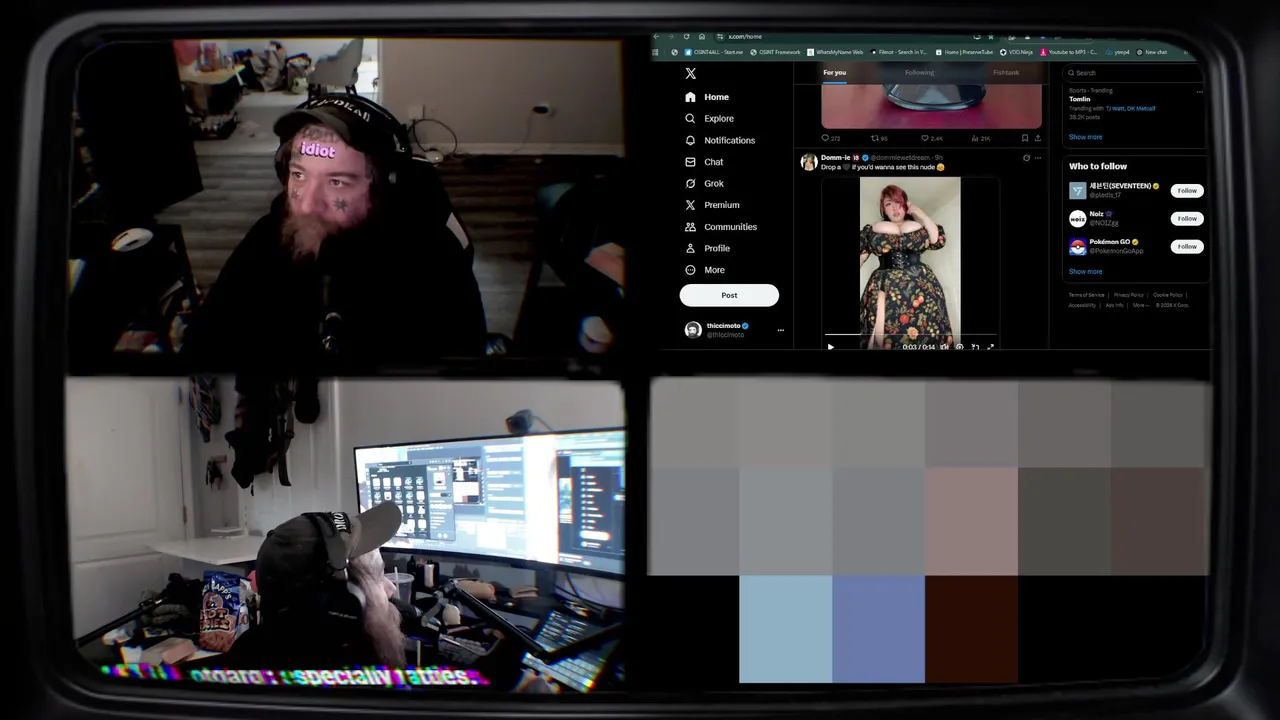Screen dimensions: 1280x720
Task: Follow the Pokémon GO account
Action: coord(1187,246)
